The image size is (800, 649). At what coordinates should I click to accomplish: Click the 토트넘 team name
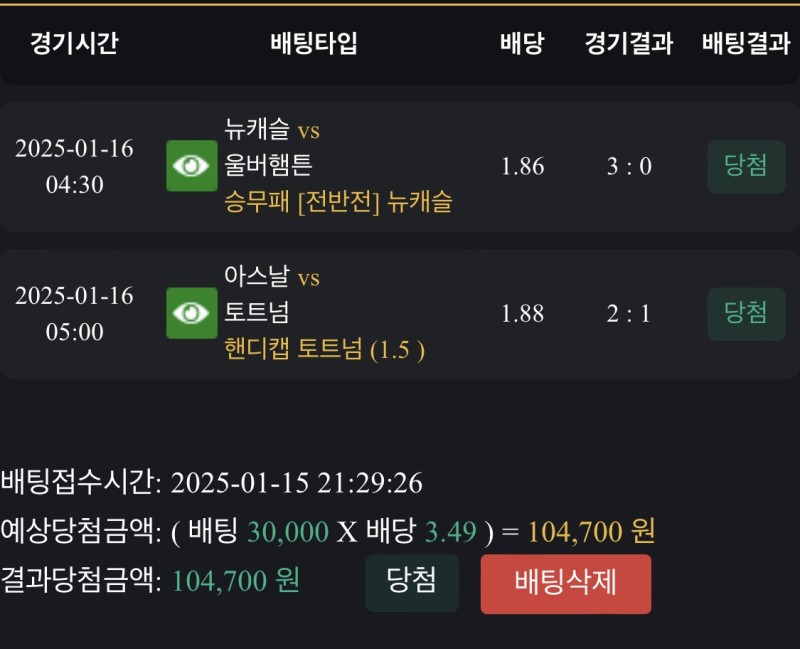(257, 313)
